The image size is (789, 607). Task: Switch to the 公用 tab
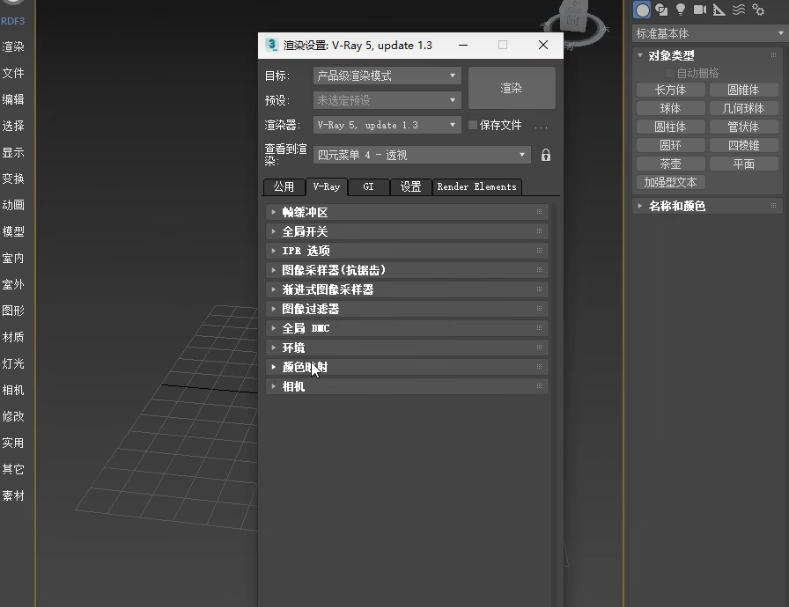(284, 187)
